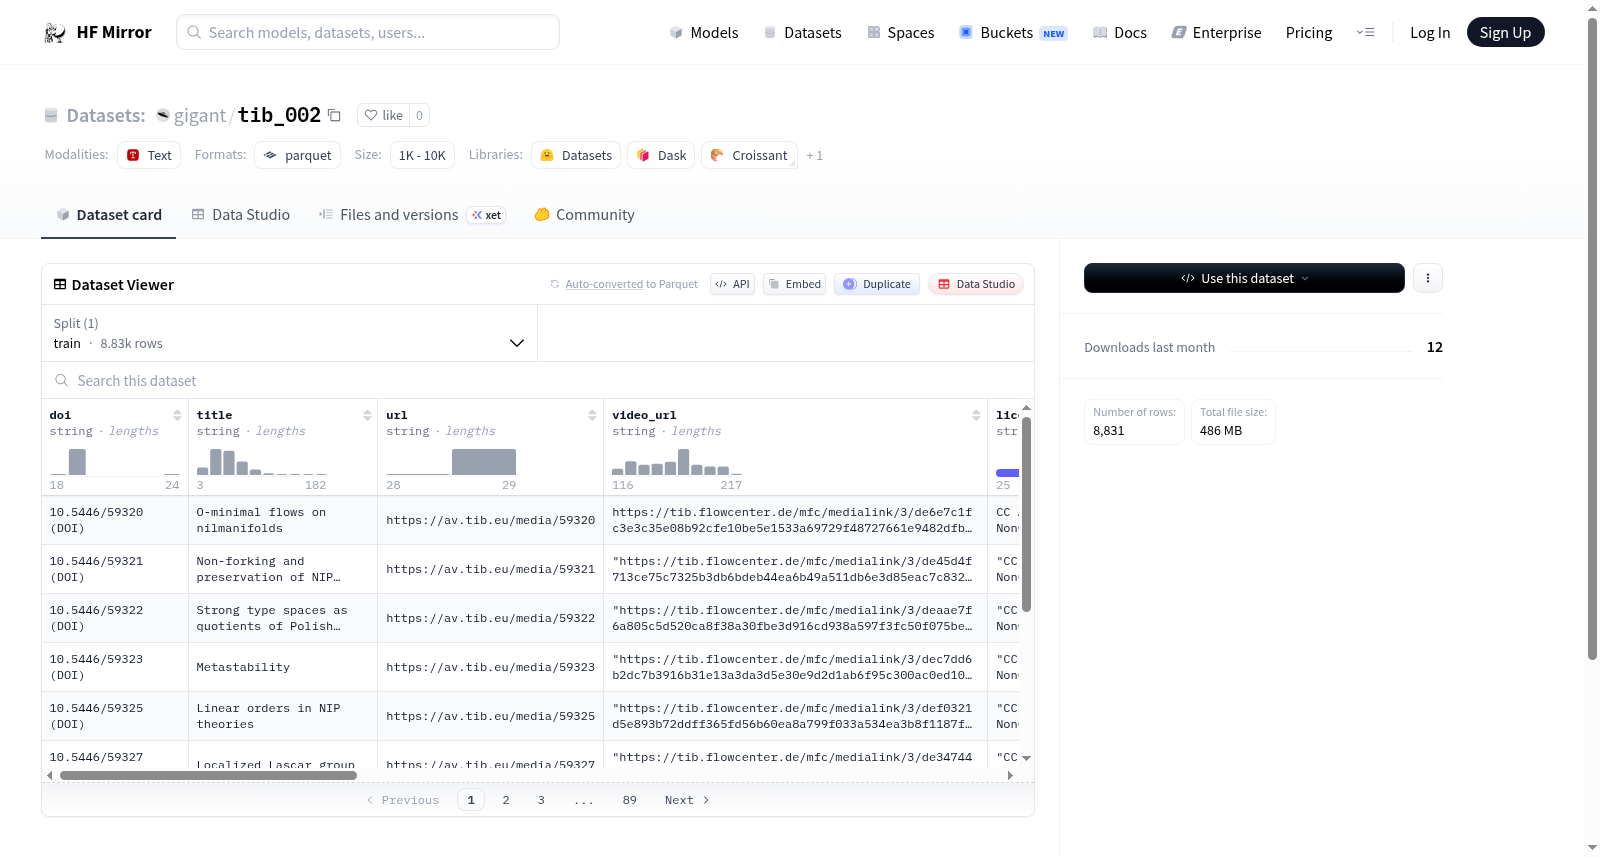This screenshot has width=1600, height=857.
Task: Click the table vertical scrollbar
Action: pyautogui.click(x=1026, y=514)
